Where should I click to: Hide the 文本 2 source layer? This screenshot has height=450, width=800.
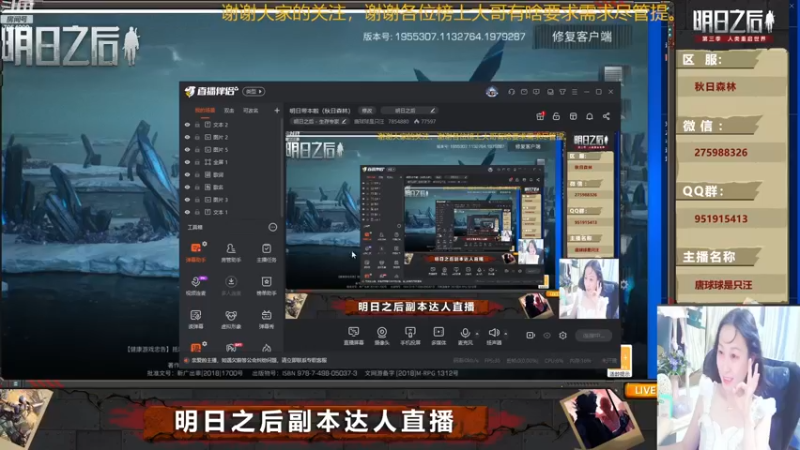[x=187, y=124]
